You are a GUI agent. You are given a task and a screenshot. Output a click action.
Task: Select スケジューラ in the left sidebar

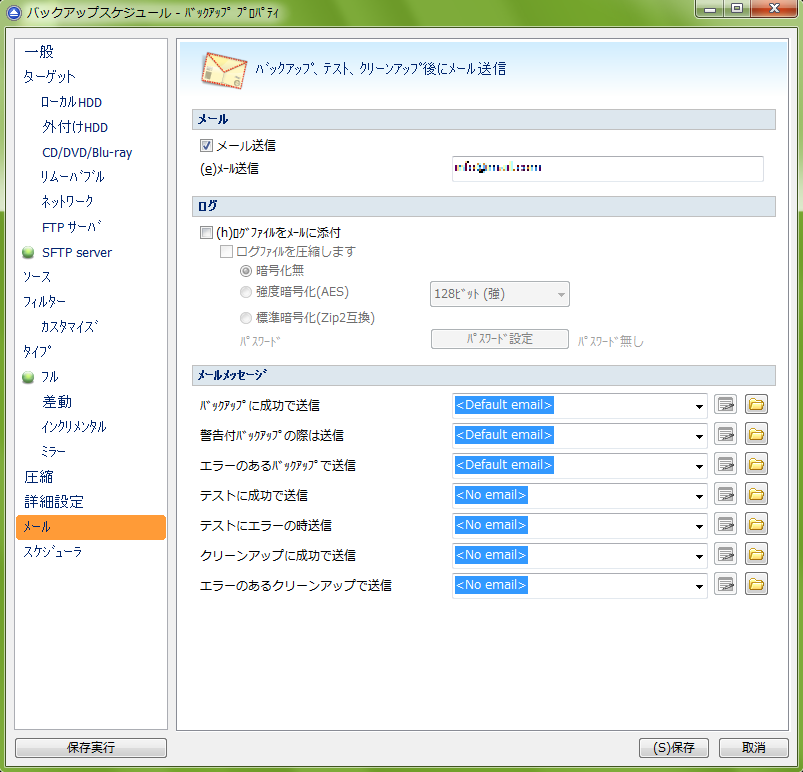(53, 552)
